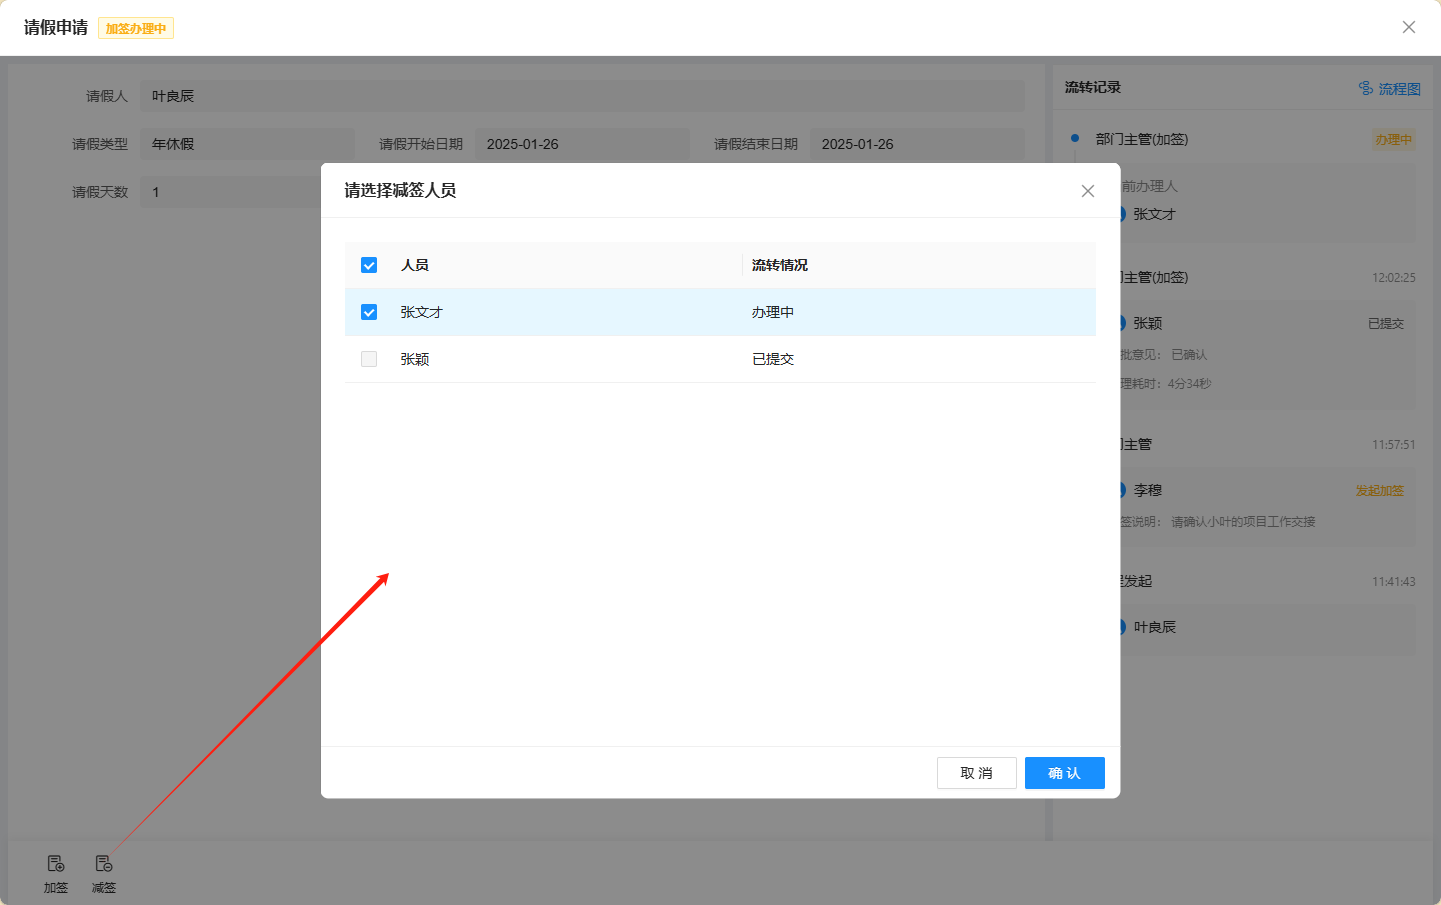Close the 请假申请 window

1408,27
